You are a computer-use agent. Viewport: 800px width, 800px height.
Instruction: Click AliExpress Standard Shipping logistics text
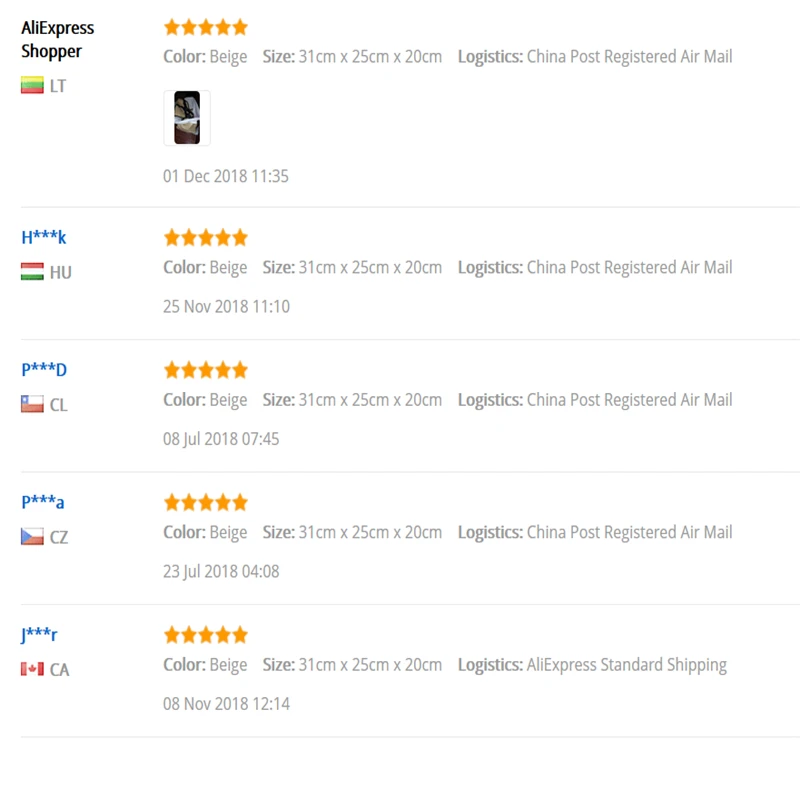627,665
